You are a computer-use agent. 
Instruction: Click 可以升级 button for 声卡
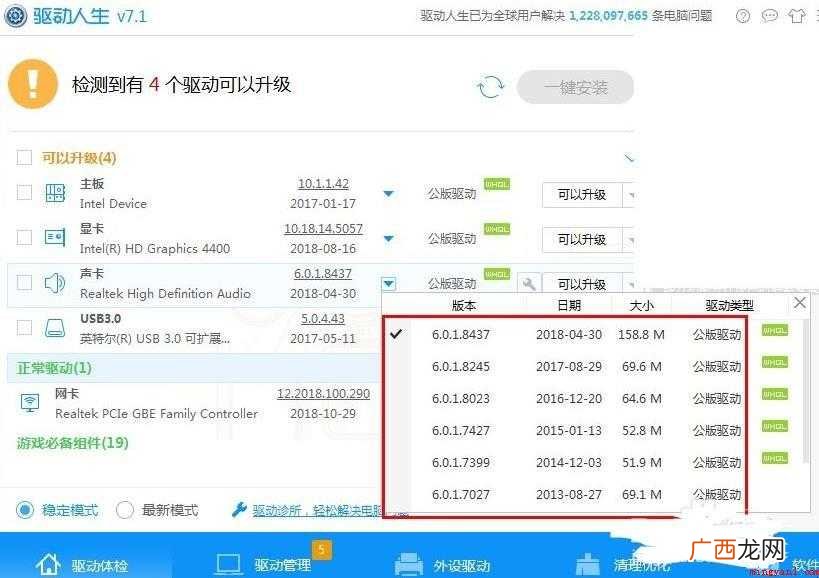[582, 284]
